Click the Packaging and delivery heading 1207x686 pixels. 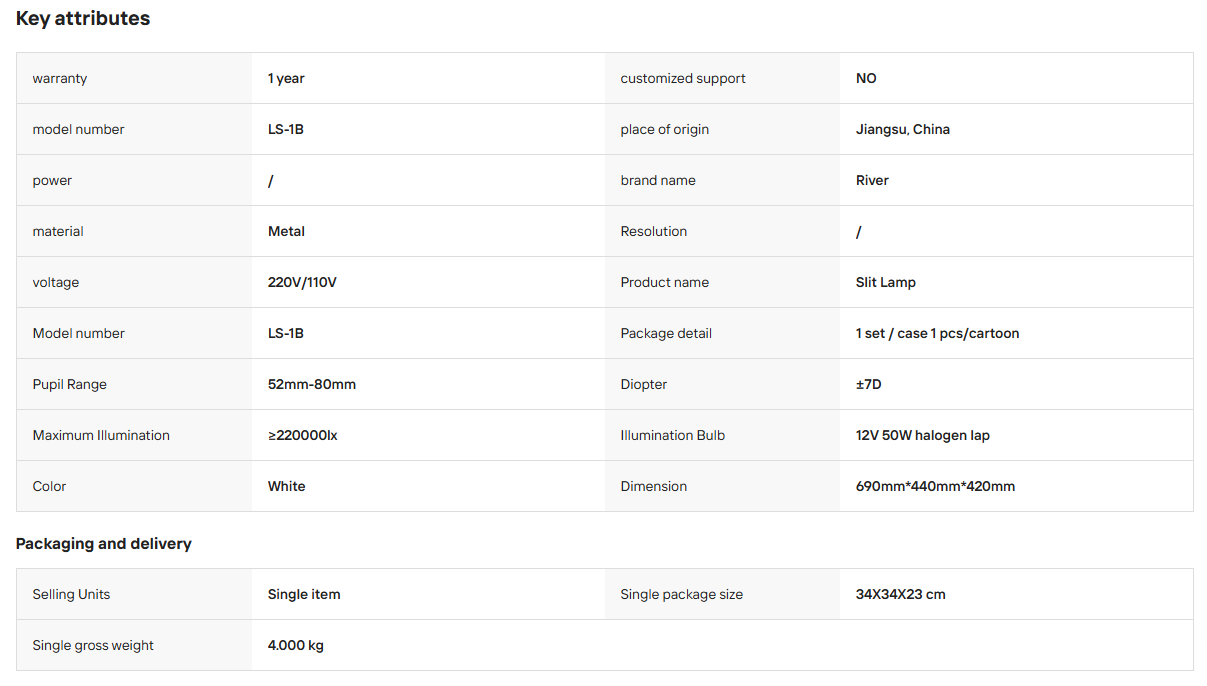104,544
